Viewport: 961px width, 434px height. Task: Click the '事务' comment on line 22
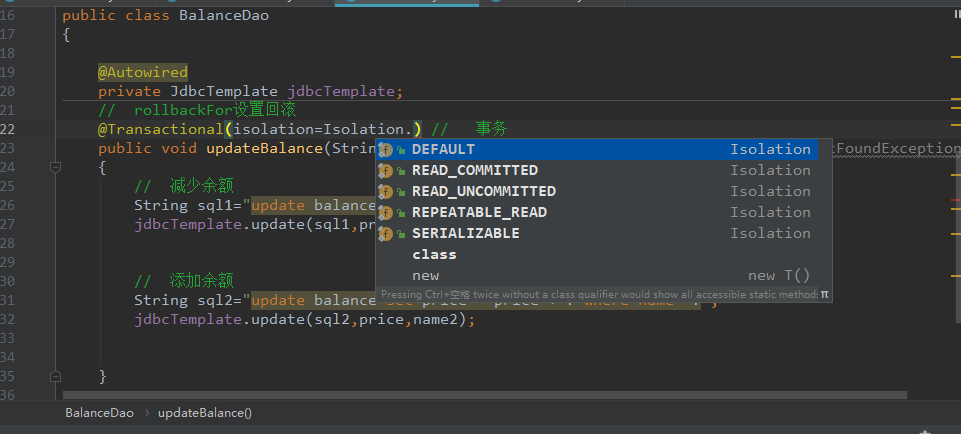492,129
